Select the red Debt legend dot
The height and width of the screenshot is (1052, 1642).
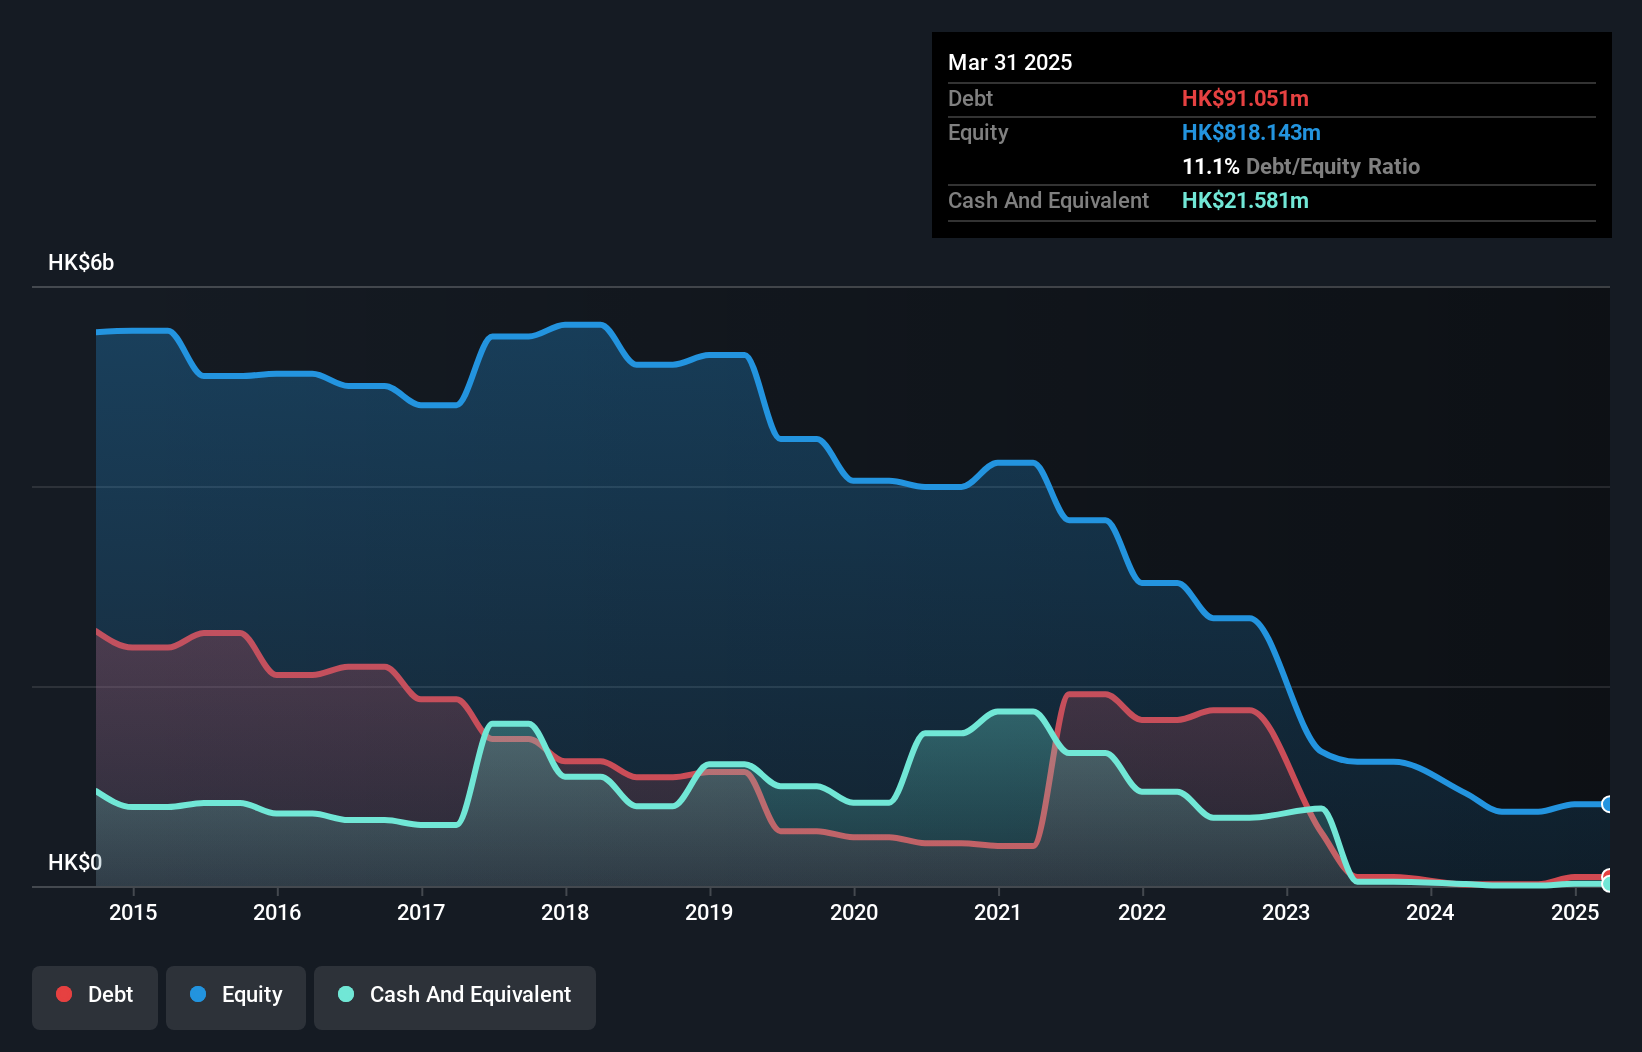[62, 994]
